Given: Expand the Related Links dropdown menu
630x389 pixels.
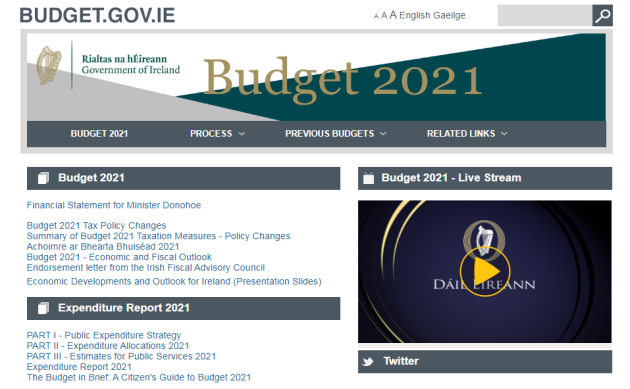Looking at the screenshot, I should click(x=467, y=134).
